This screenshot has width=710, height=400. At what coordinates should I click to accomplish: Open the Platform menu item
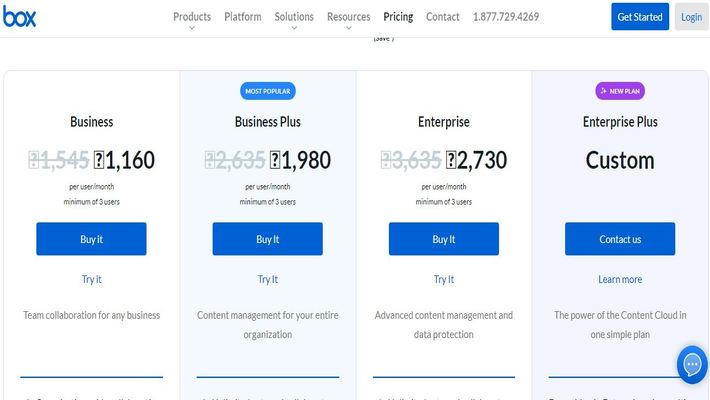pyautogui.click(x=243, y=17)
